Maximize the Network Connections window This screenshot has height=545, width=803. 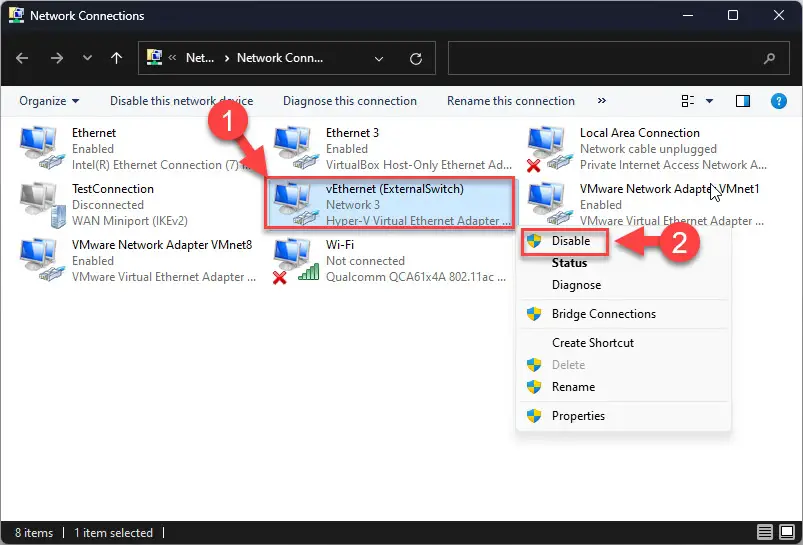coord(733,15)
